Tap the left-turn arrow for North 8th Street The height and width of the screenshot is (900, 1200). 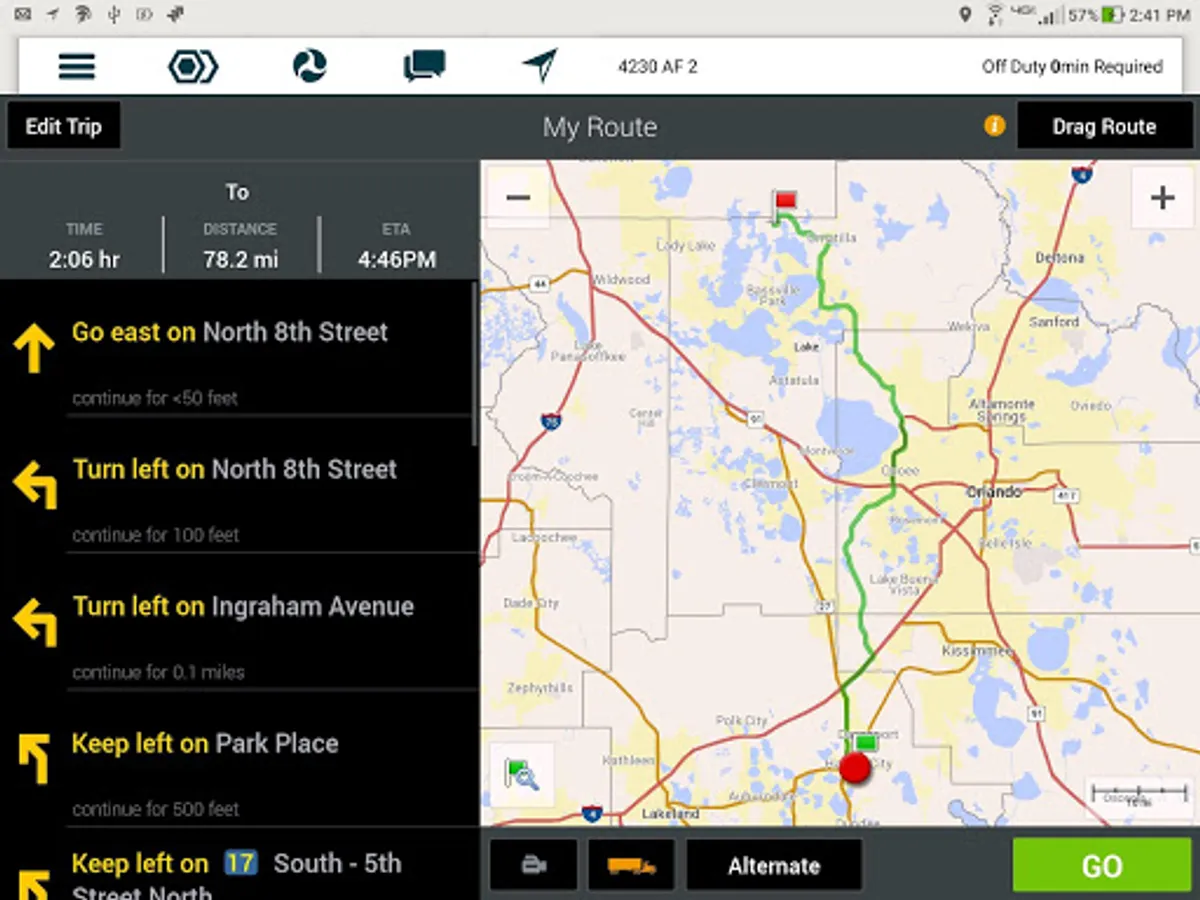click(34, 484)
